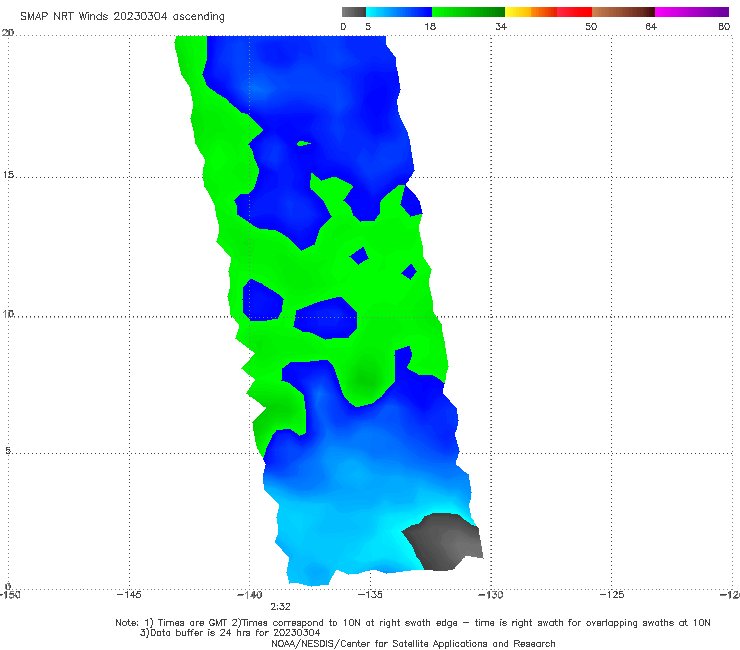
Task: Click the dark gray low-wind patch on map
Action: [x=443, y=542]
